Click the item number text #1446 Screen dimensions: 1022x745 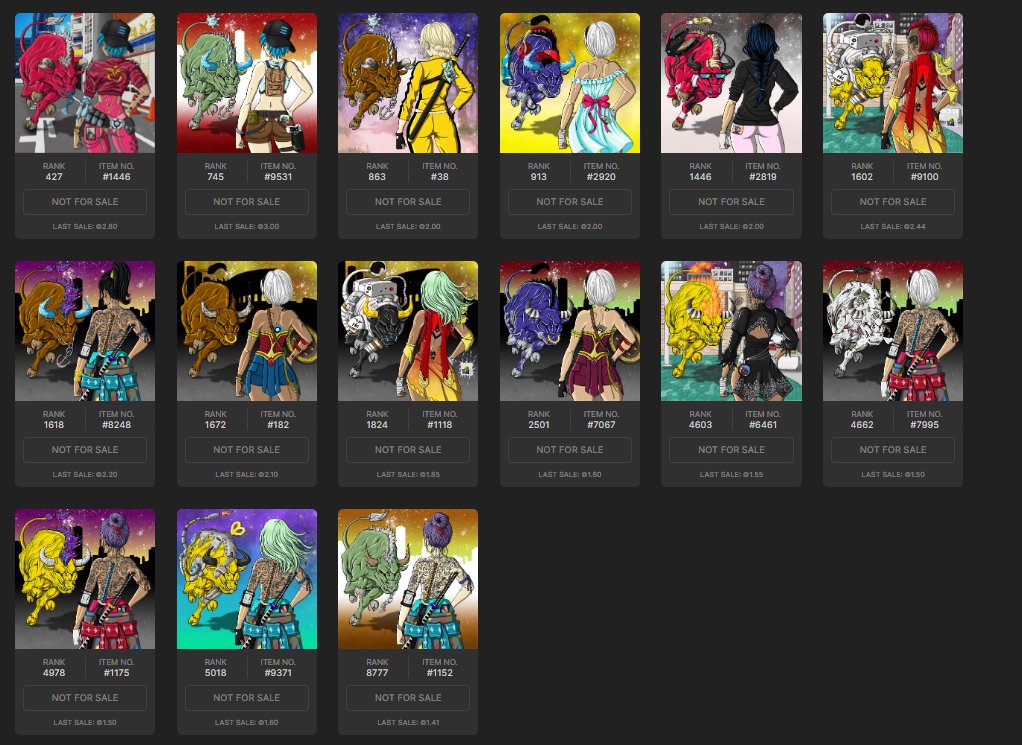117,177
